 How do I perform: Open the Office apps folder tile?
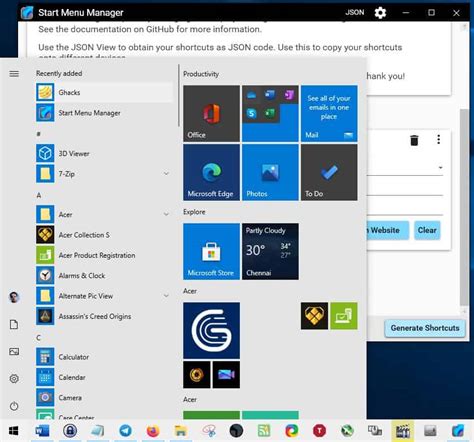point(270,113)
